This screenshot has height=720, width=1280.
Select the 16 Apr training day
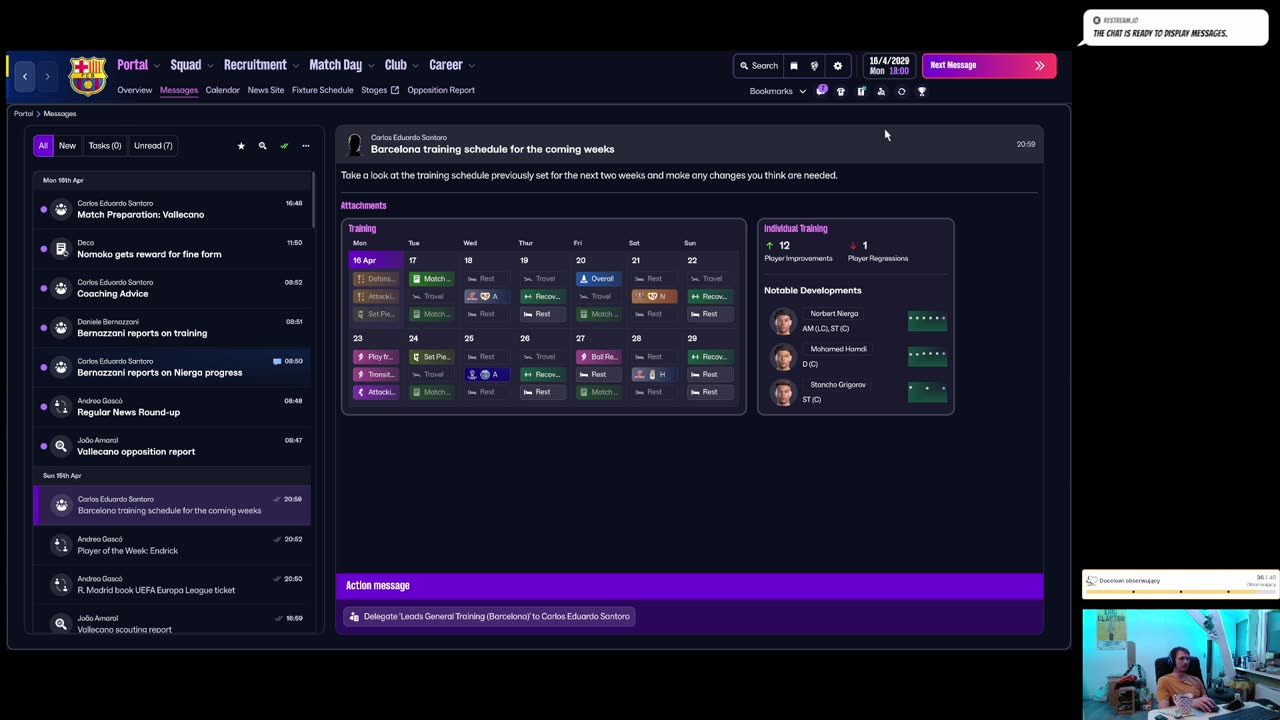click(376, 260)
